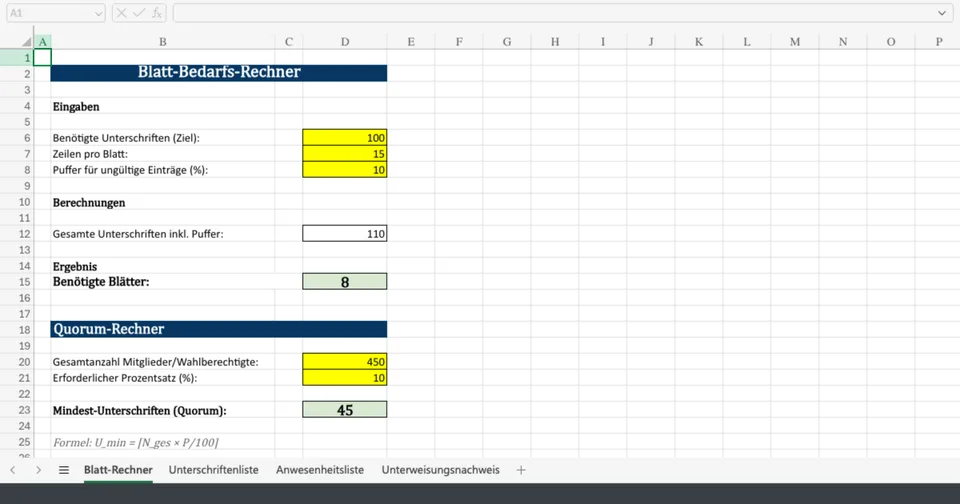Select the Formel U_min italic note
The image size is (960, 504).
coord(135,442)
